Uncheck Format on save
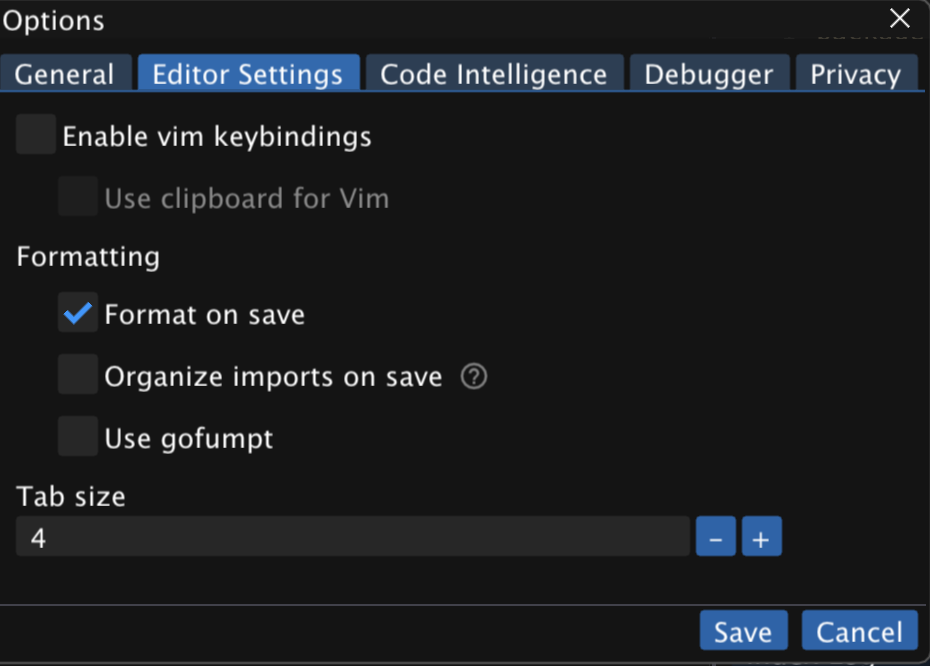This screenshot has width=930, height=666. (77, 314)
